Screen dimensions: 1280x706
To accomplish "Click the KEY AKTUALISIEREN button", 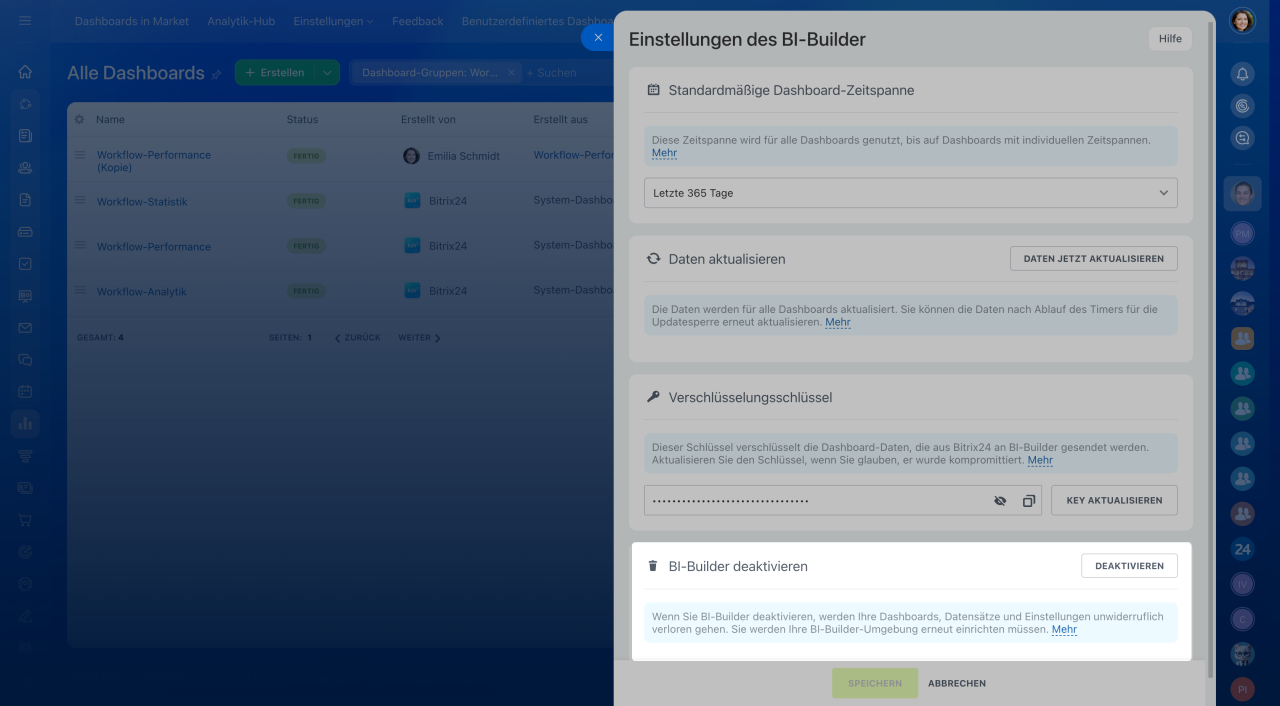I will click(x=1114, y=501).
